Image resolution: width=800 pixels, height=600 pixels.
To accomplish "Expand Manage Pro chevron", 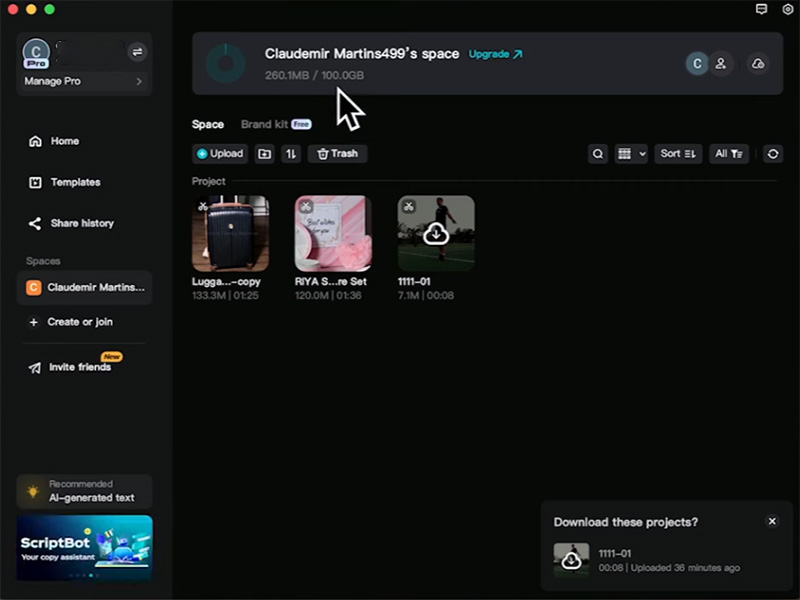I will (x=138, y=81).
